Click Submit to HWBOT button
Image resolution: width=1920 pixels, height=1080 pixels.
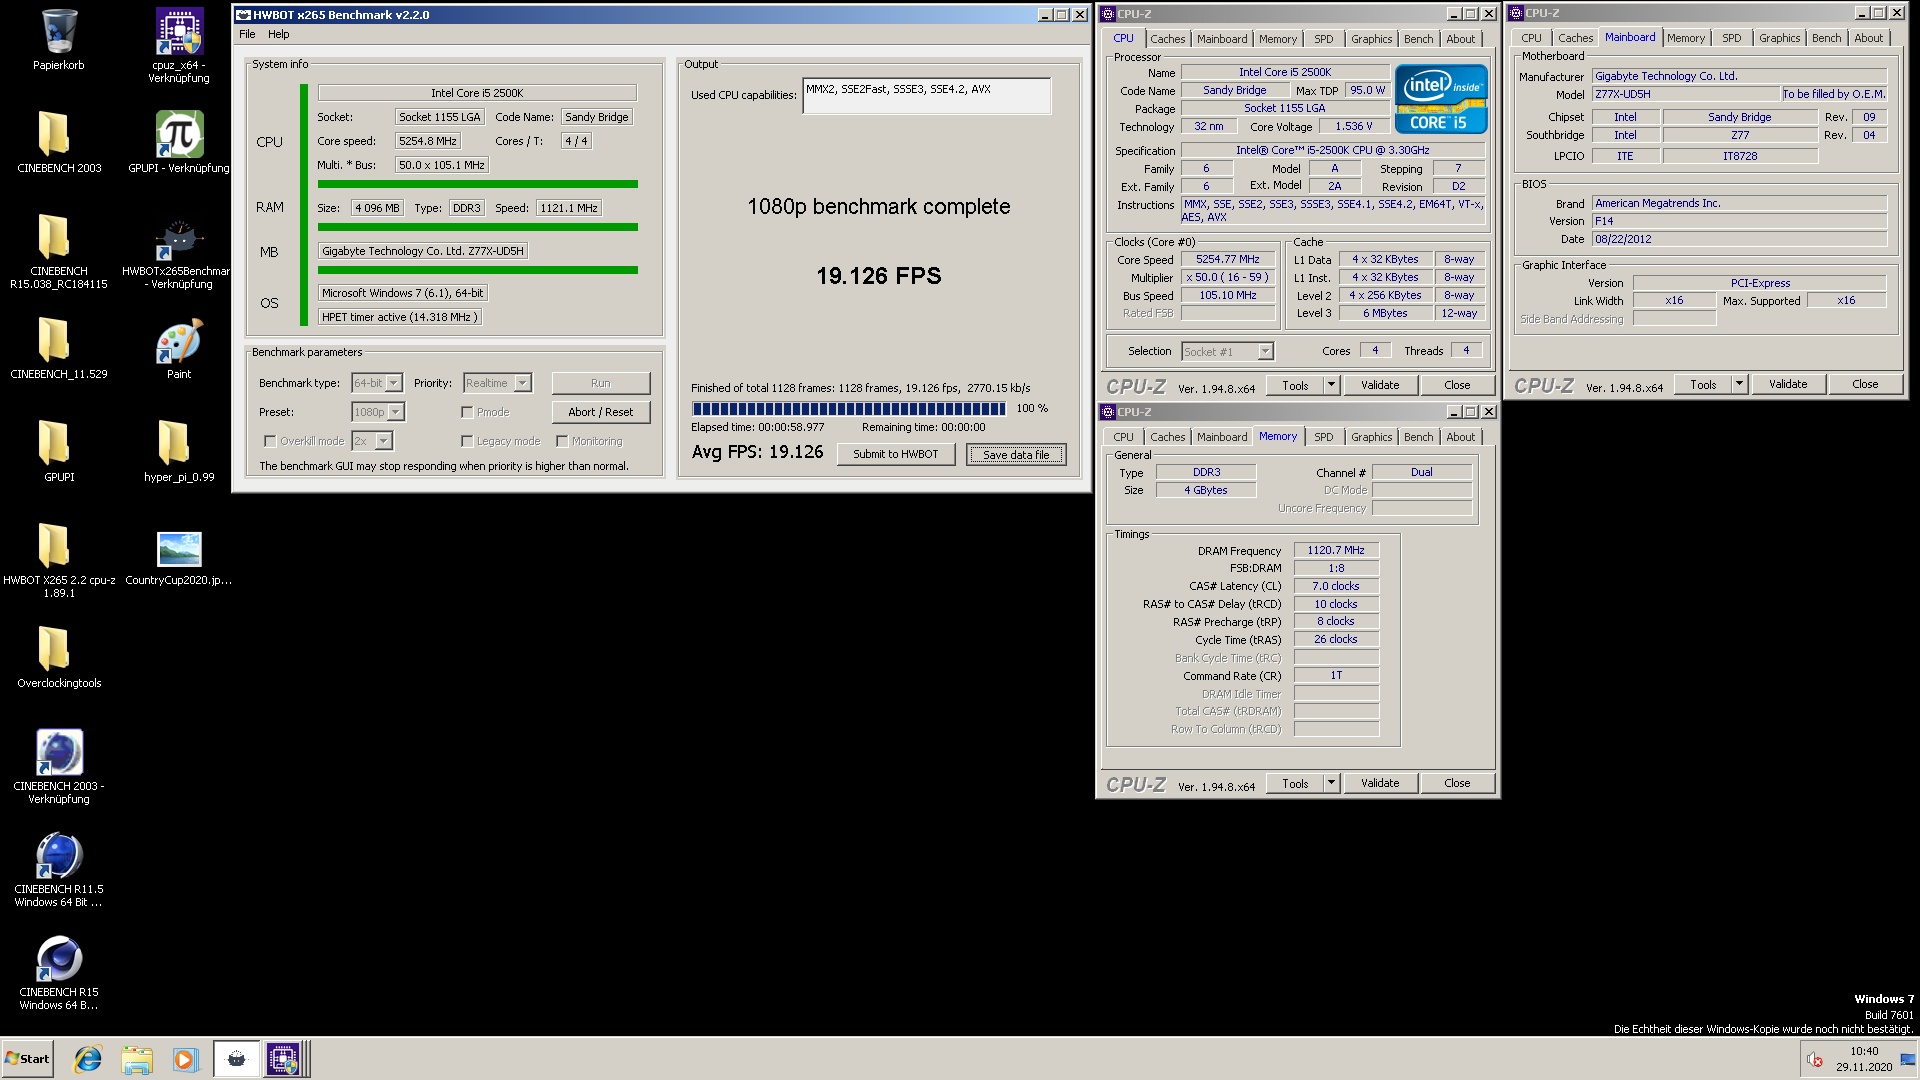tap(896, 454)
